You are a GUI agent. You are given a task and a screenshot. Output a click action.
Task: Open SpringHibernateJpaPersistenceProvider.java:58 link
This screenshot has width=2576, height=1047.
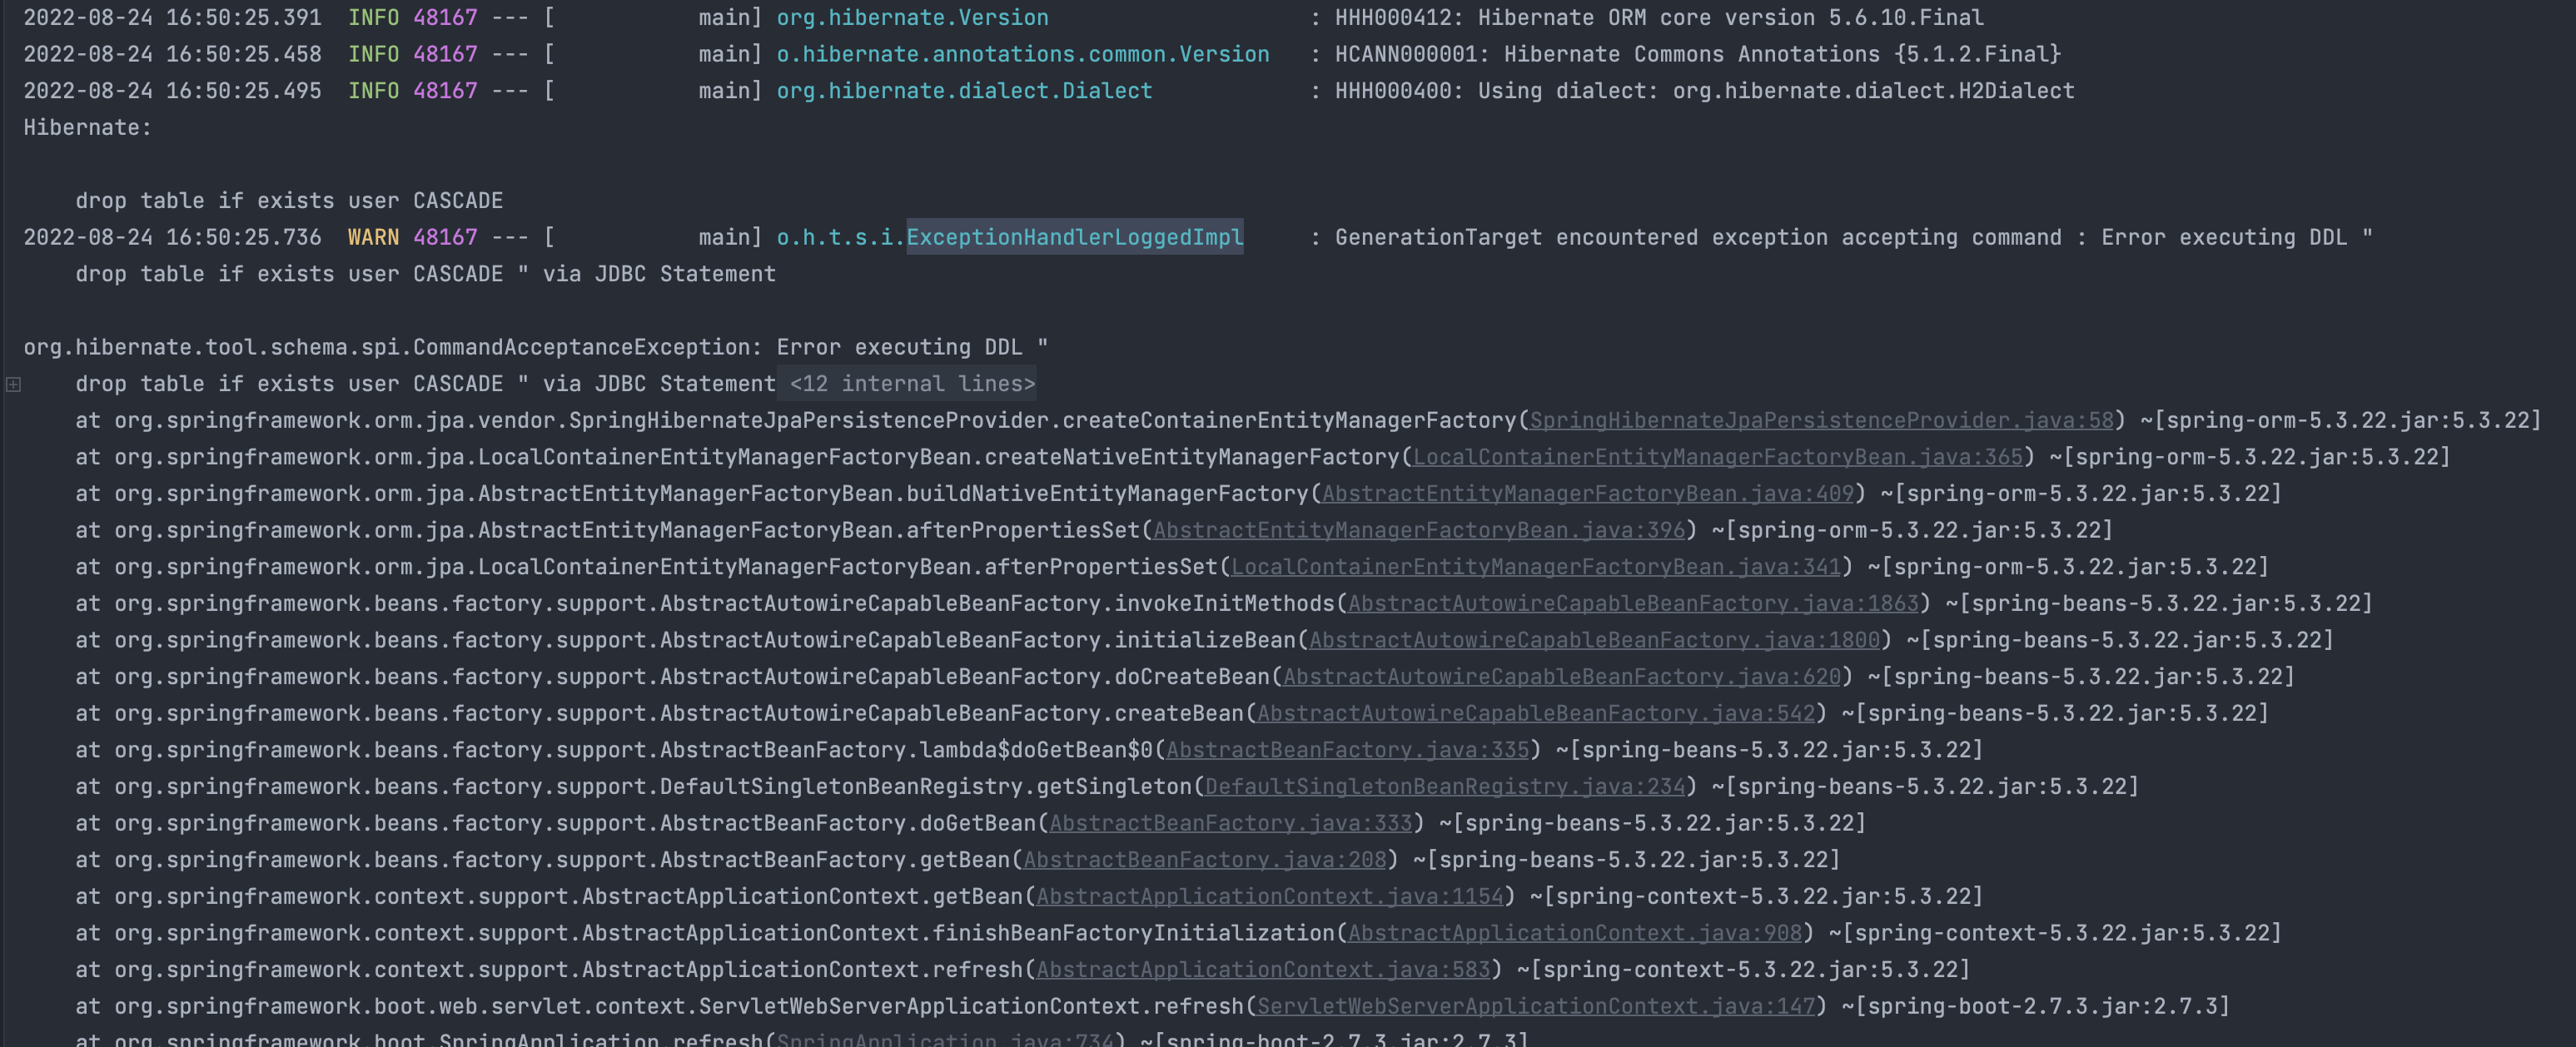coord(1821,421)
